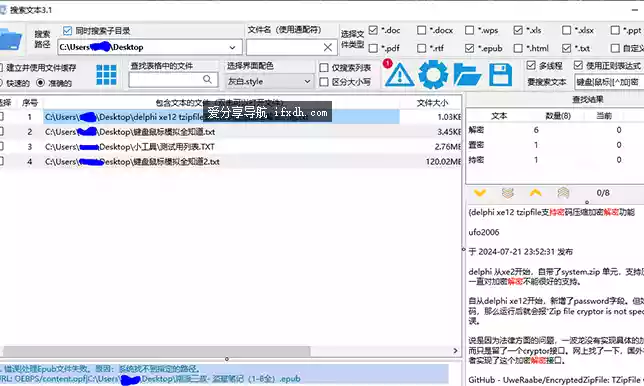The image size is (644, 386).
Task: Toggle 同时搜索子目录 checkbox
Action: tap(68, 31)
